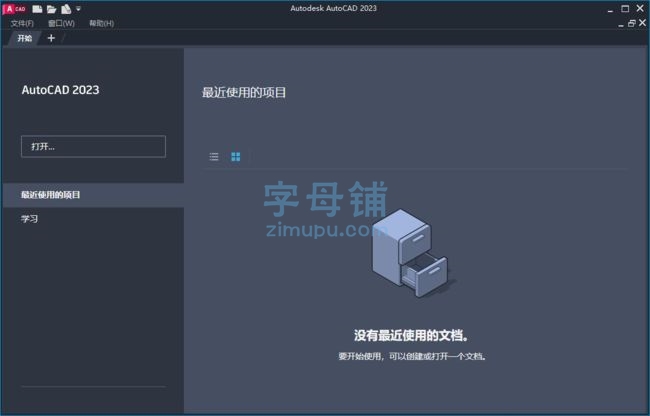
Task: Switch recent items to grid view
Action: tap(235, 156)
